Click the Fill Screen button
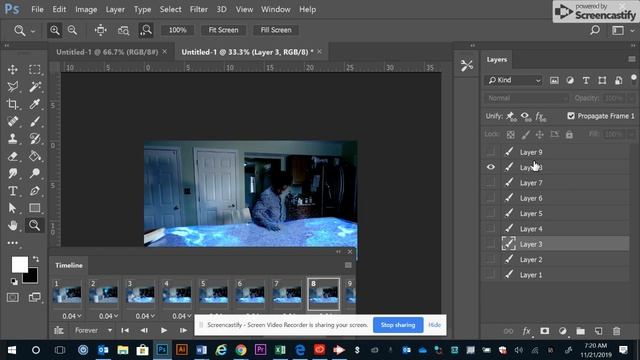 [x=276, y=30]
